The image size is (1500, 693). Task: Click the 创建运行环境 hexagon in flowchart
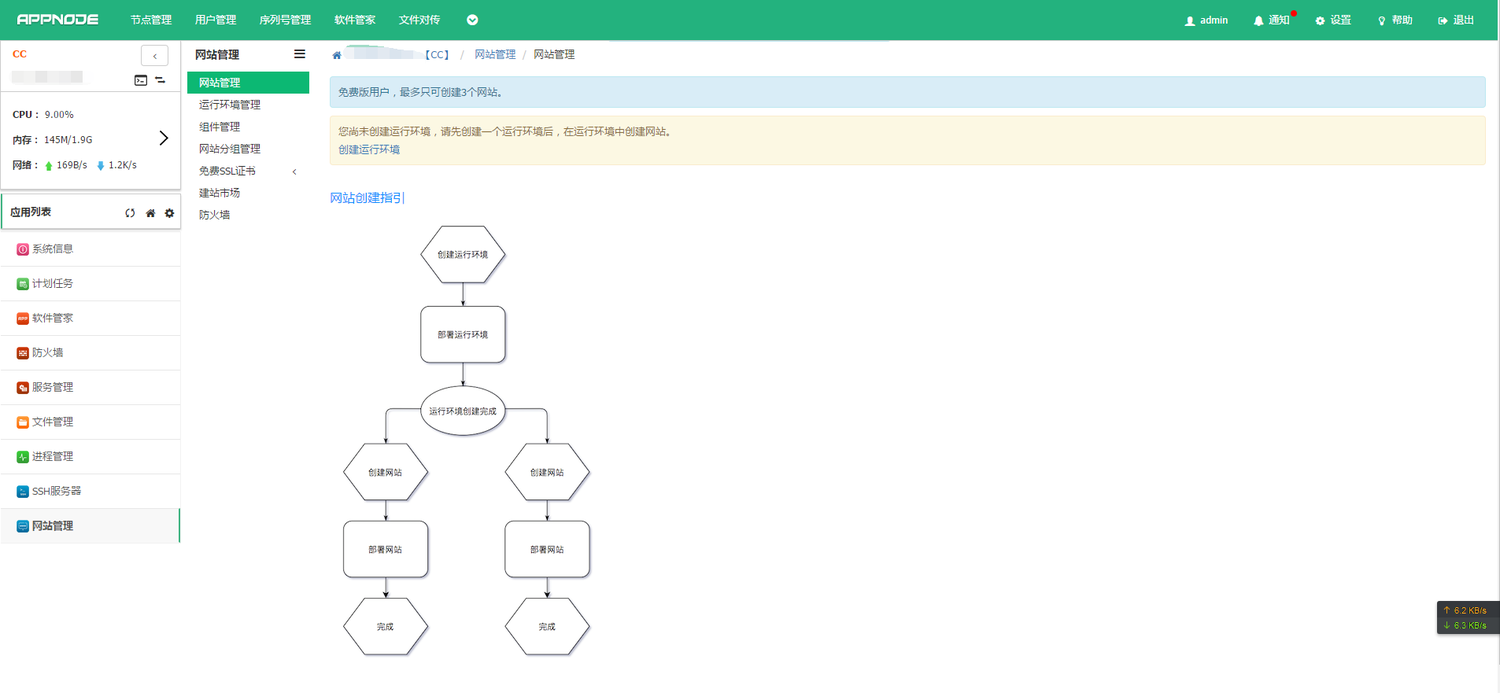[x=463, y=255]
